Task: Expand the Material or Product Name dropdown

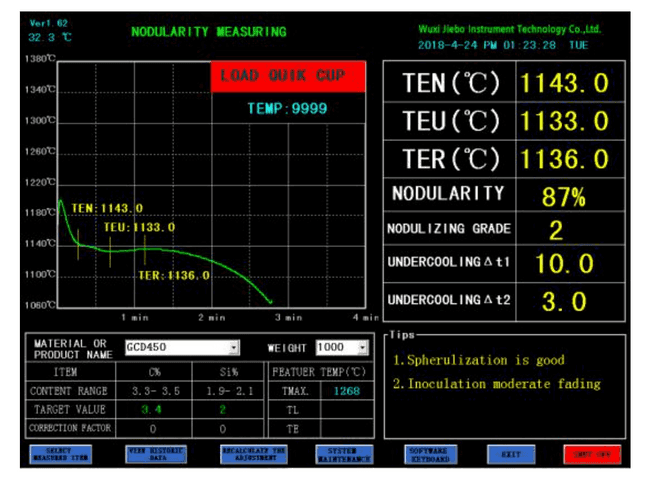Action: click(x=234, y=348)
